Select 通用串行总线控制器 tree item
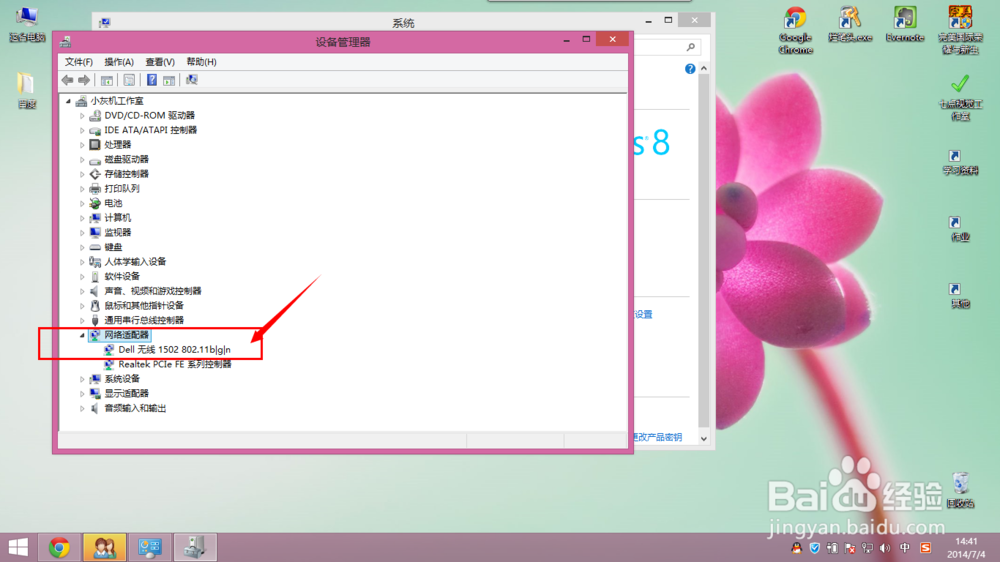This screenshot has width=1000, height=562. tap(144, 321)
